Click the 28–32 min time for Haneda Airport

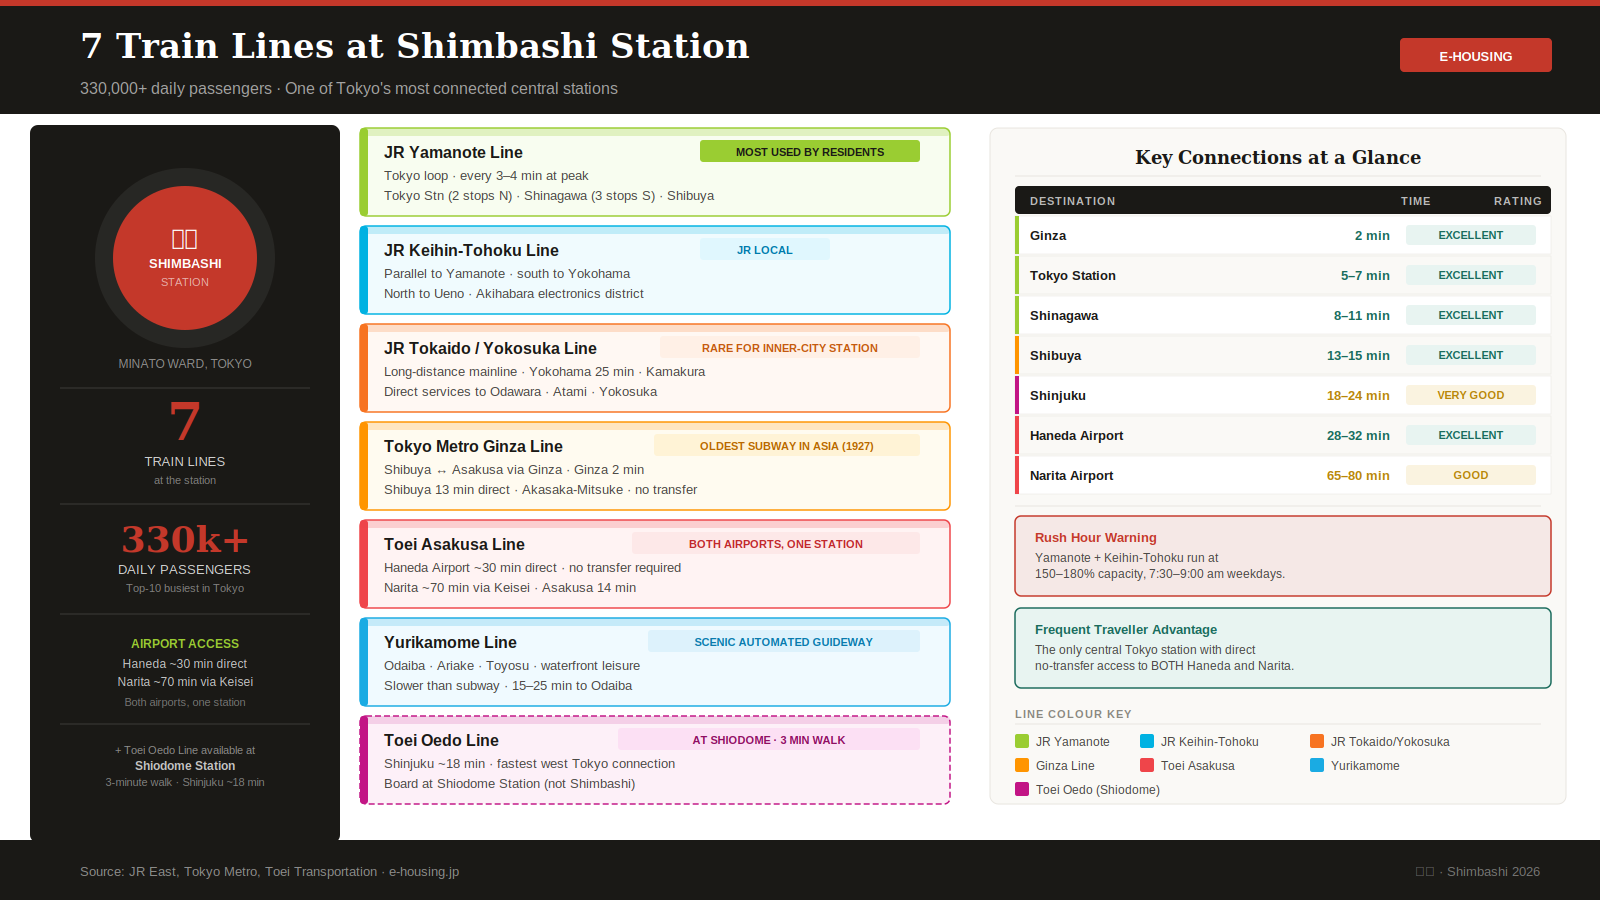pos(1358,435)
